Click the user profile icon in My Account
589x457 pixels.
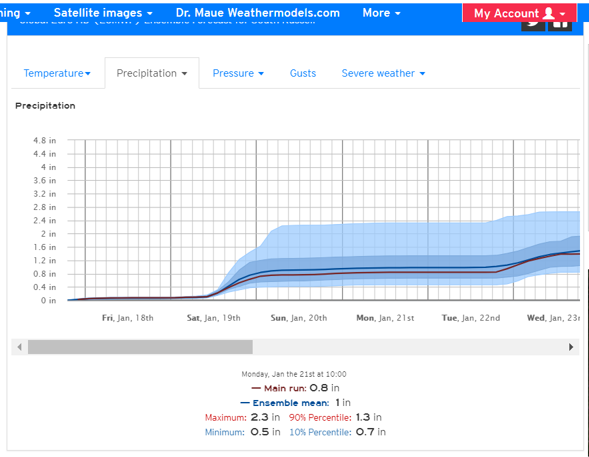[549, 13]
